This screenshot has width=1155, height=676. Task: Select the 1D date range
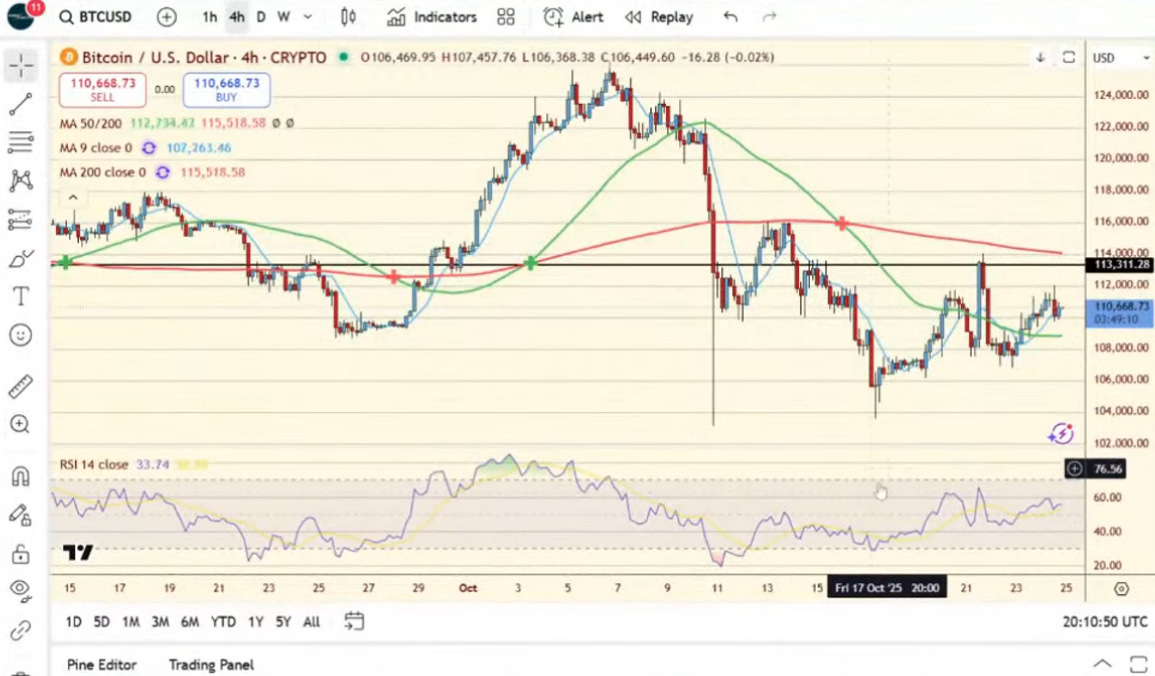click(74, 622)
